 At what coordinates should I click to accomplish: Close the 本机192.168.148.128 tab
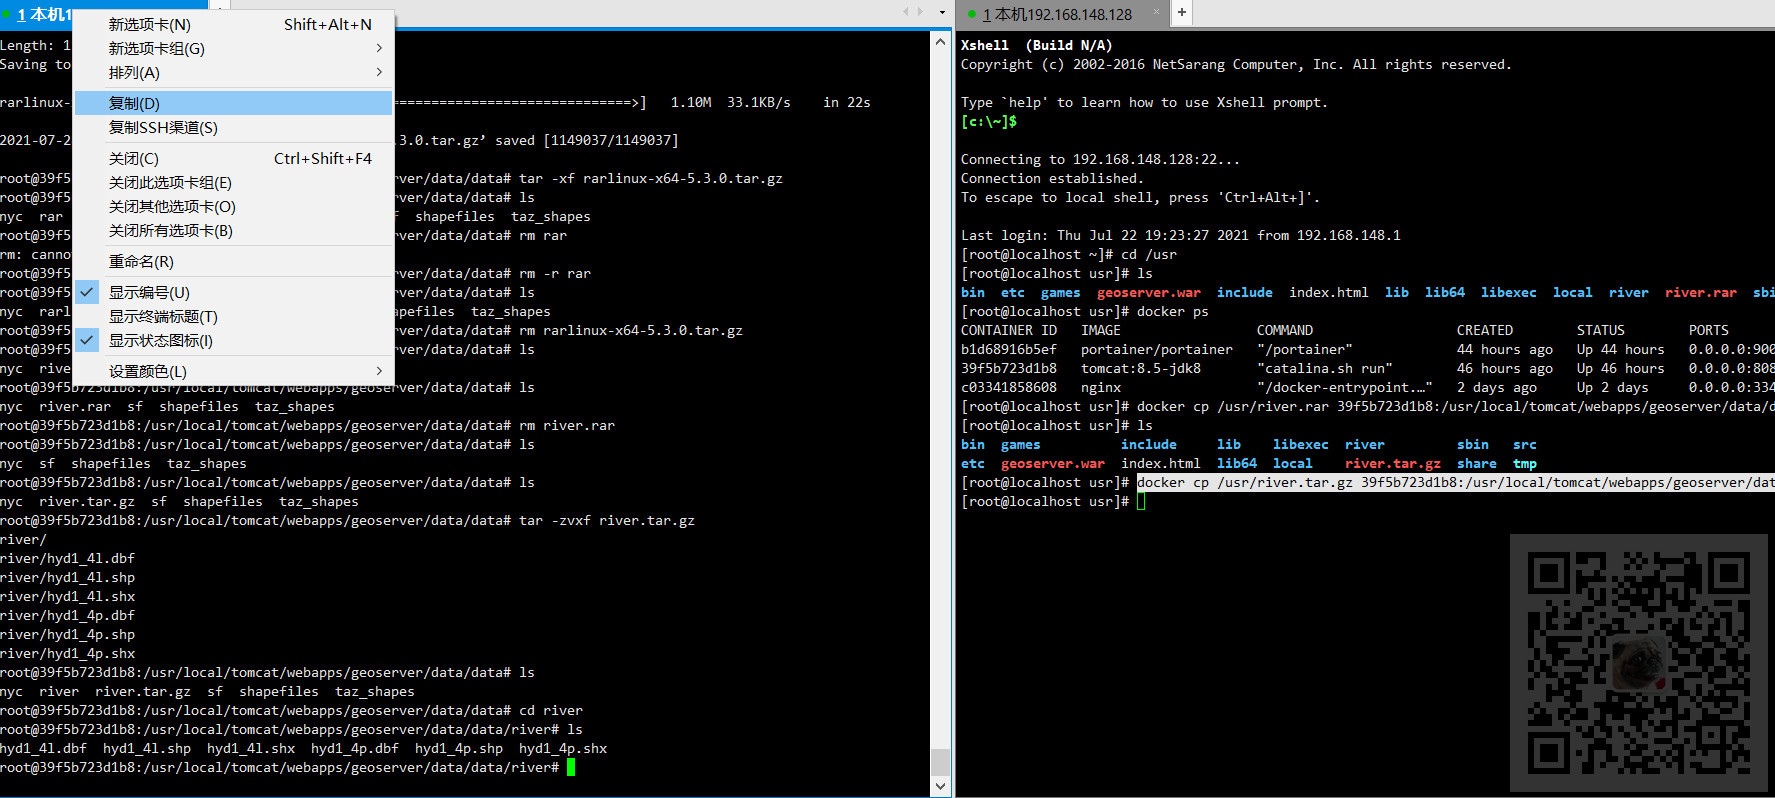pyautogui.click(x=1156, y=12)
